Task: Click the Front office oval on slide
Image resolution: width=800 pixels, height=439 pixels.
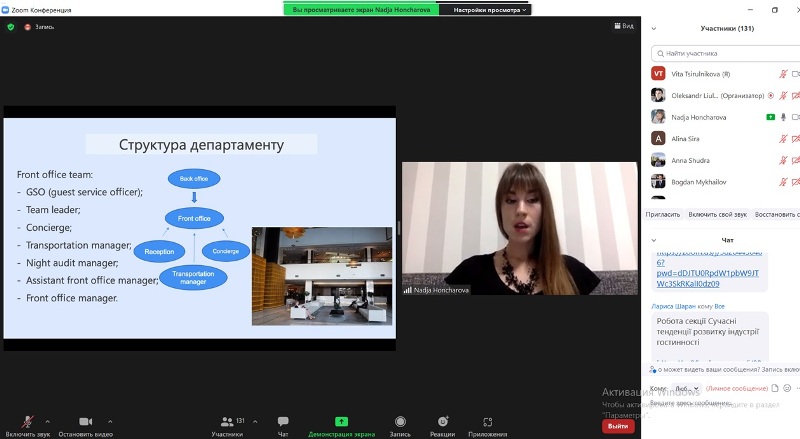Action: (x=194, y=218)
